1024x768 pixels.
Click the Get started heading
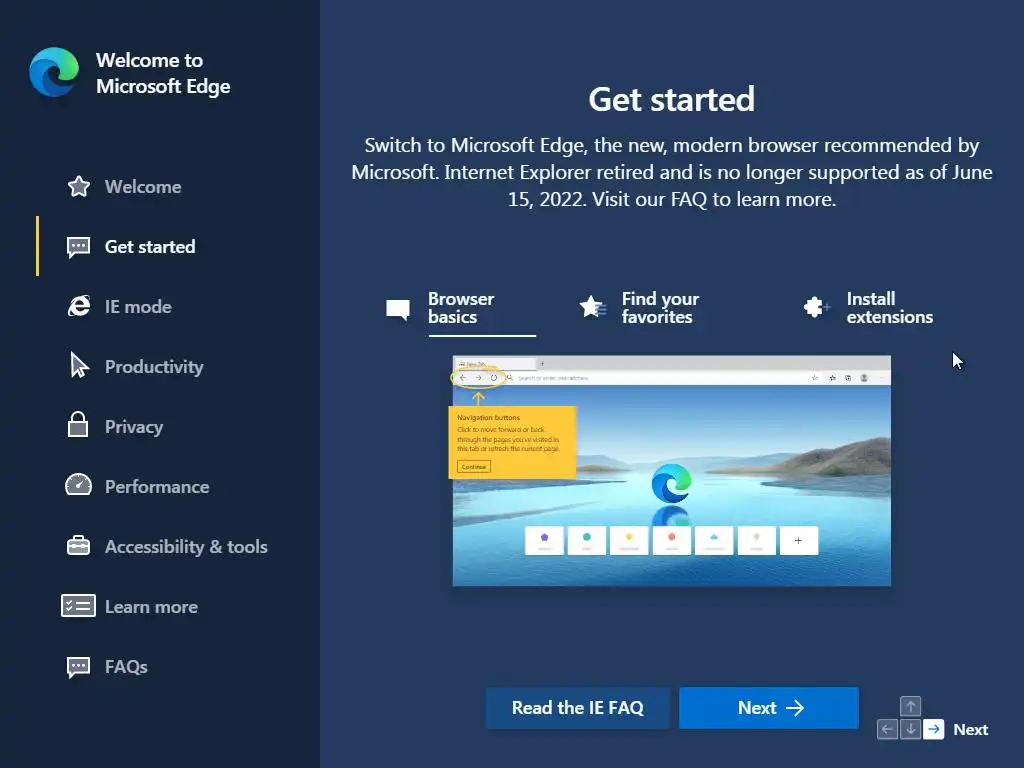671,99
